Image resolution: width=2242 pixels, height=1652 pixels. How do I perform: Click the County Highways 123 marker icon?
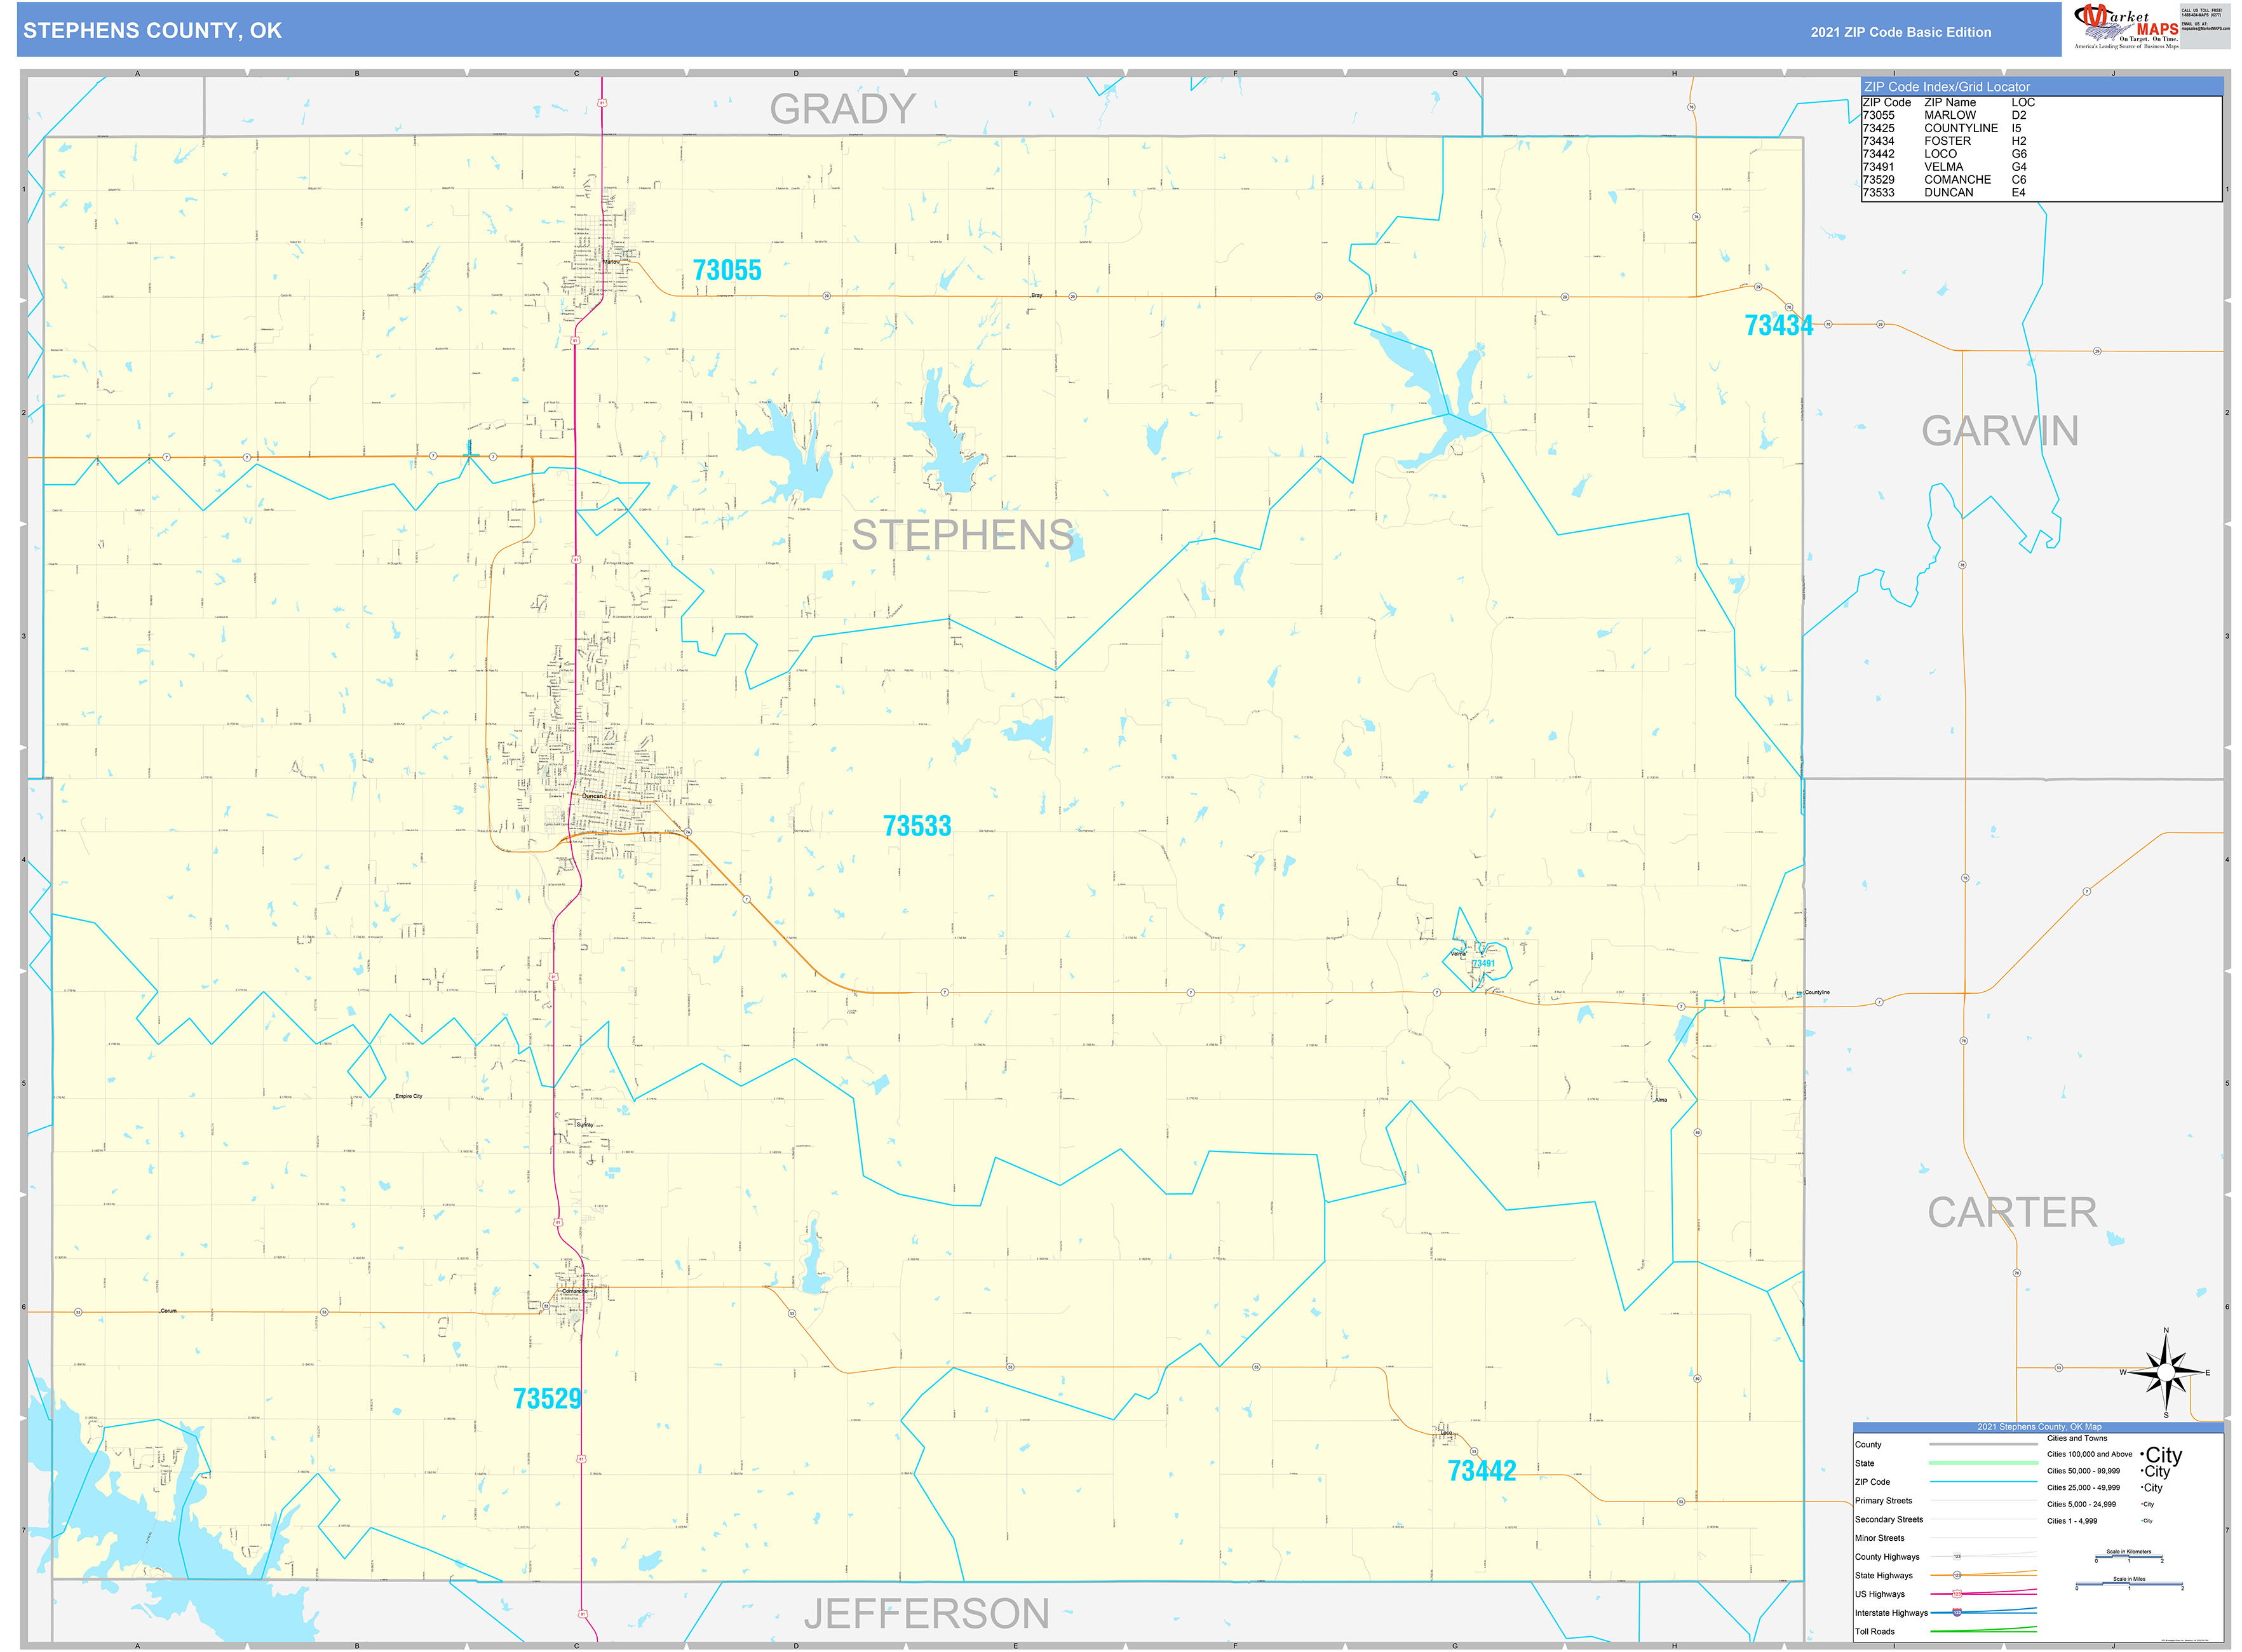tap(1958, 1557)
